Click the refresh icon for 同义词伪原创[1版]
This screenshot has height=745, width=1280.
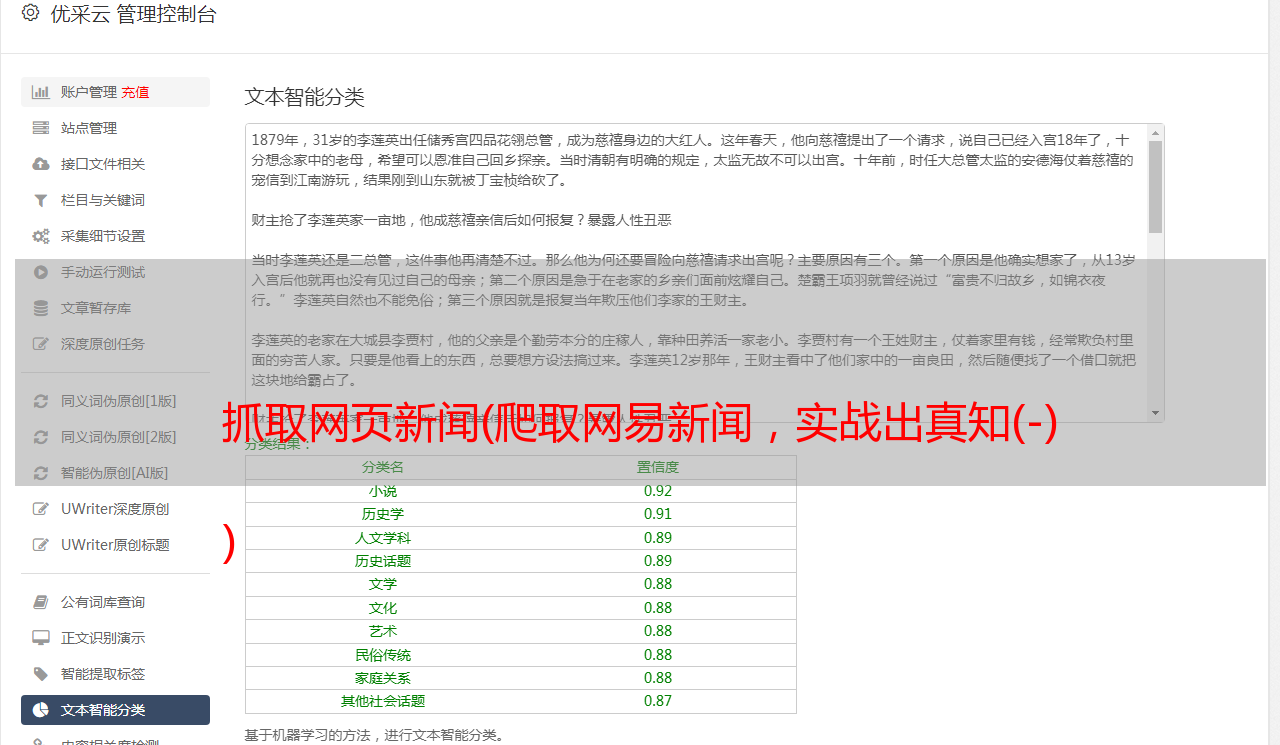coord(41,401)
